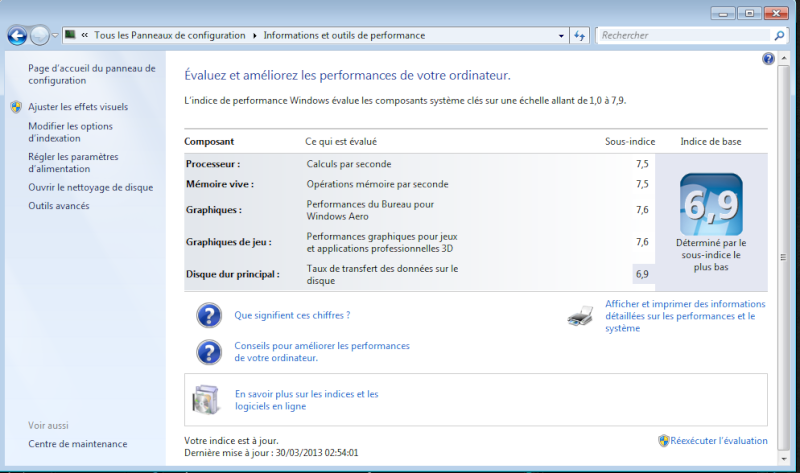Click the vertical scrollbar thumb

(784, 257)
